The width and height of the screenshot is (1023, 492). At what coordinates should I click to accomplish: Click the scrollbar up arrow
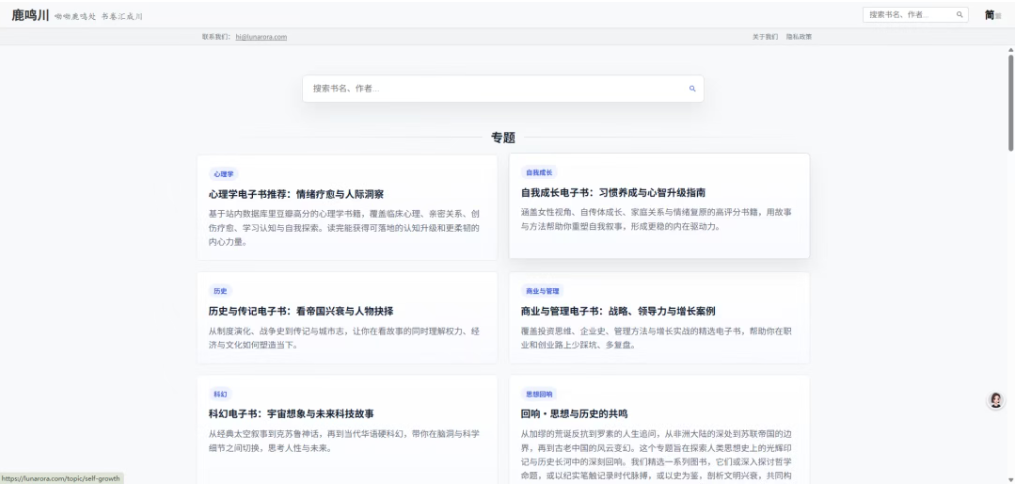1011,50
